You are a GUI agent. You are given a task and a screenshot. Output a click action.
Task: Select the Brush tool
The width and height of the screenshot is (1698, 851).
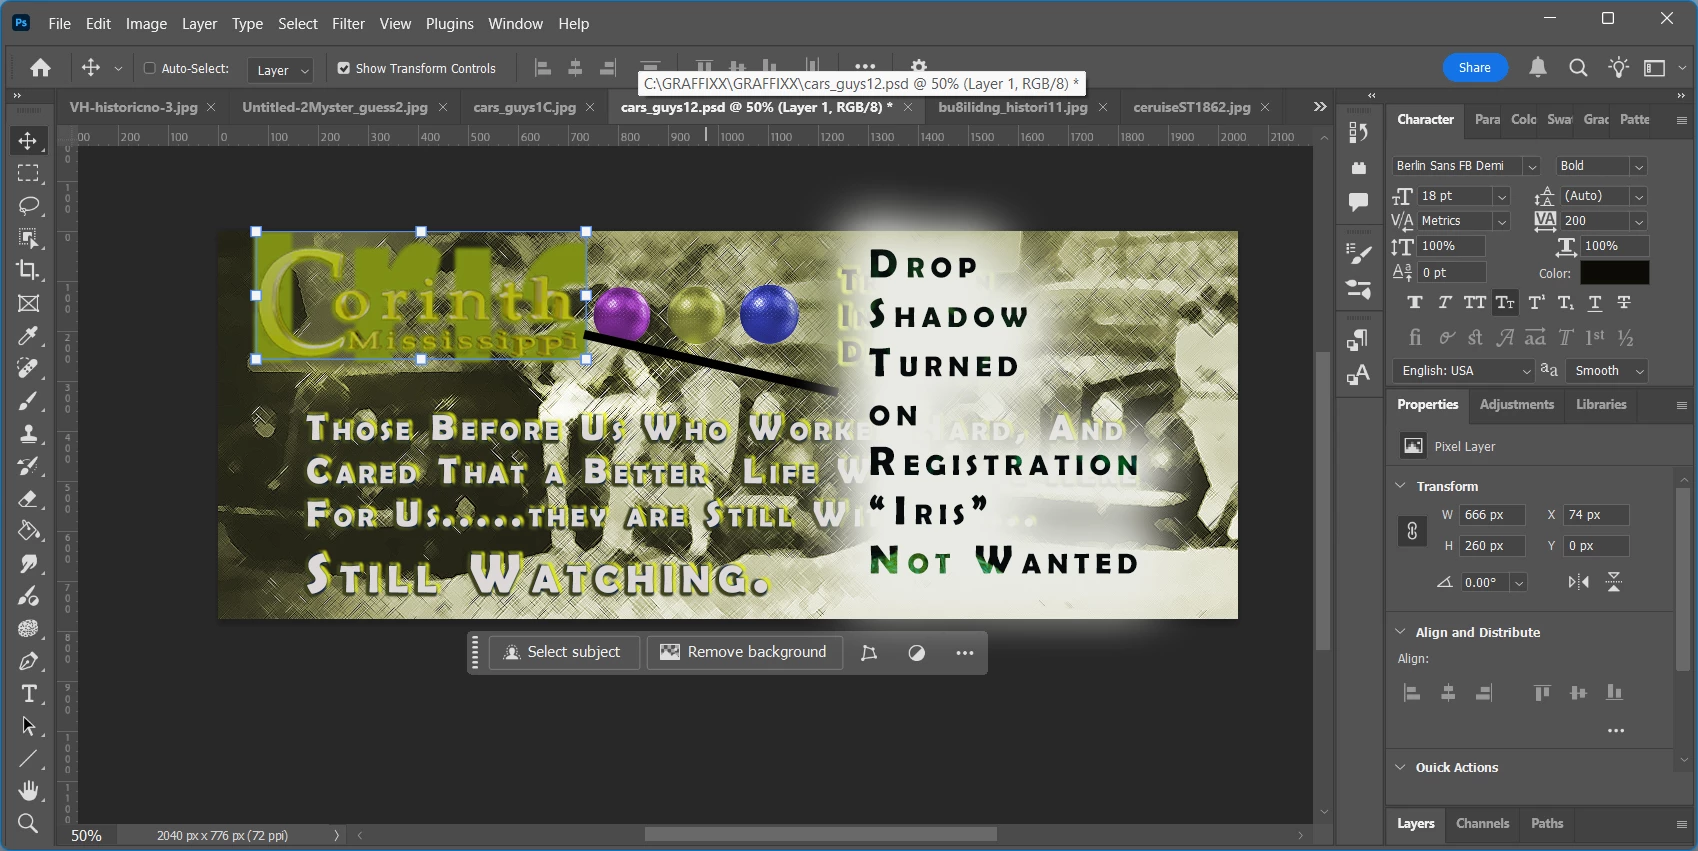[28, 401]
